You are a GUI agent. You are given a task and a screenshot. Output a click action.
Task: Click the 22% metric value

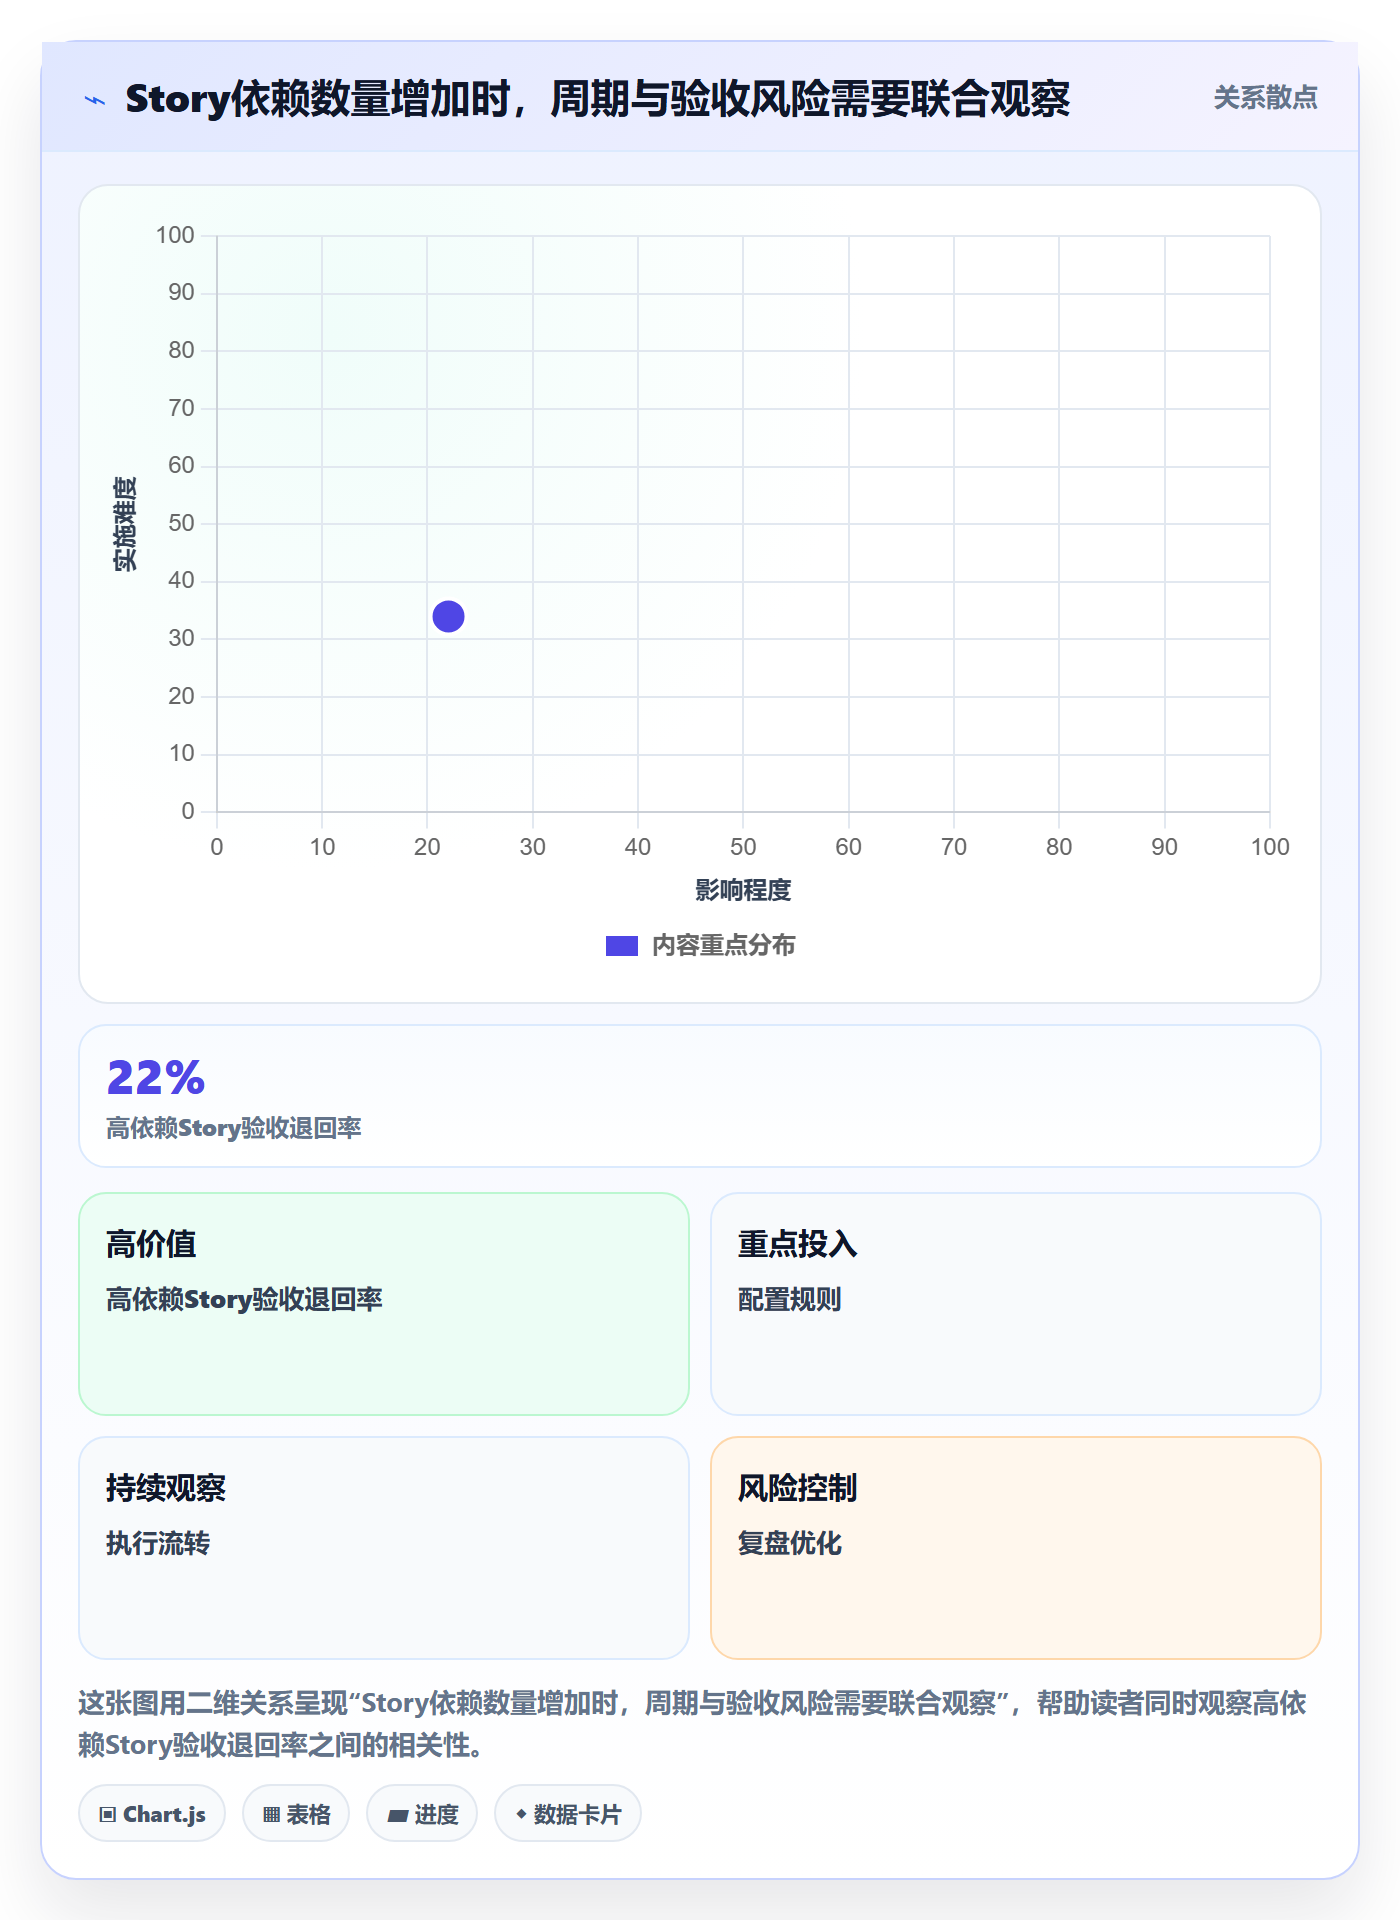tap(155, 1077)
